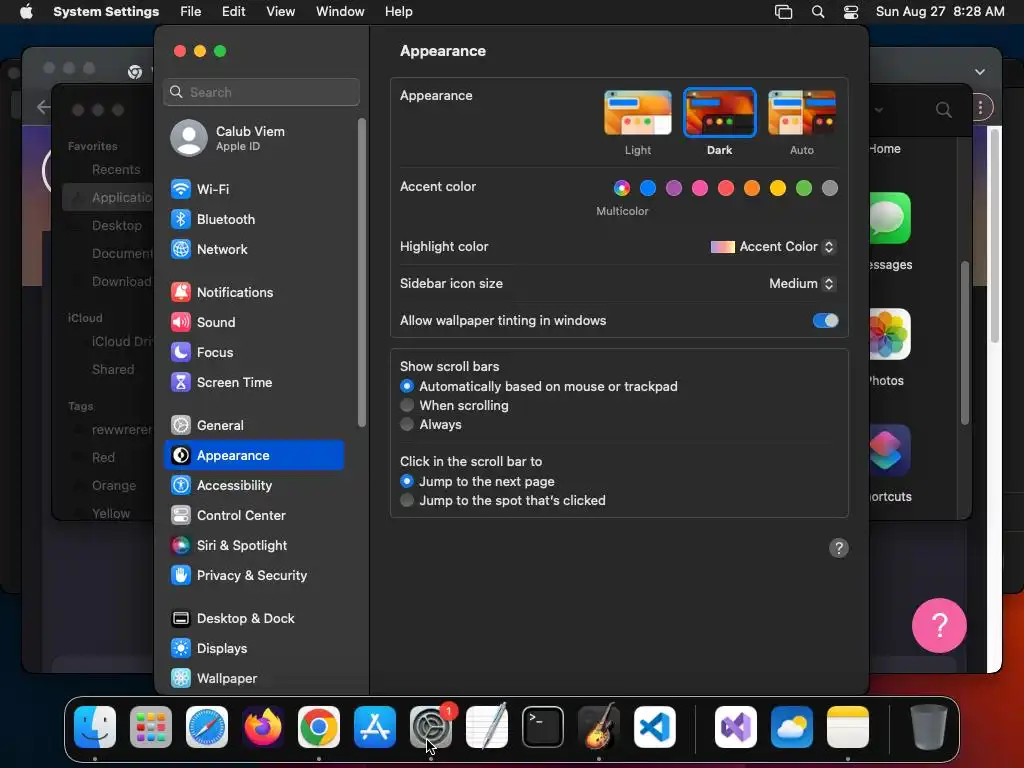Open the Edit menu
The height and width of the screenshot is (768, 1024).
pyautogui.click(x=233, y=12)
